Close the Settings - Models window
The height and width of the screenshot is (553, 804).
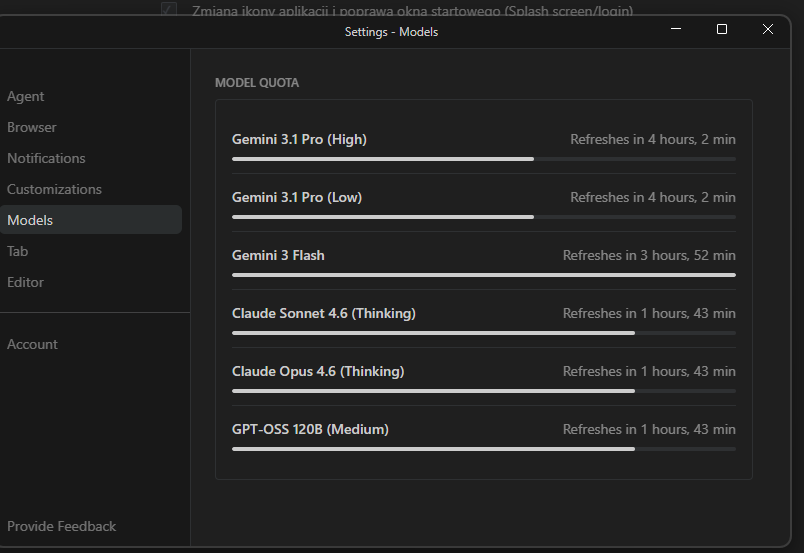[x=768, y=29]
